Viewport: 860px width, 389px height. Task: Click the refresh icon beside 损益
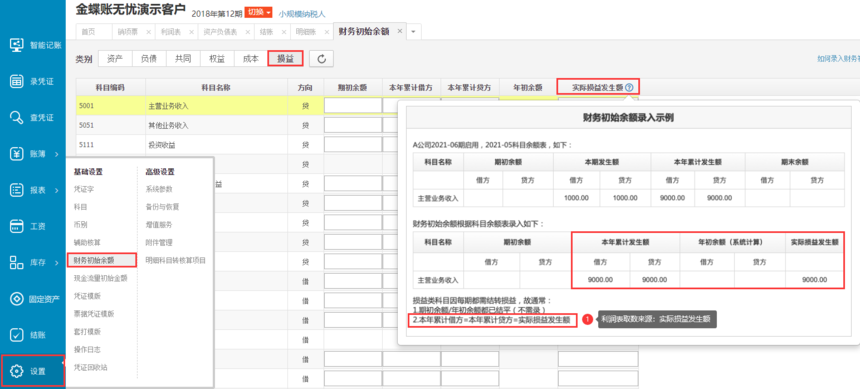321,59
